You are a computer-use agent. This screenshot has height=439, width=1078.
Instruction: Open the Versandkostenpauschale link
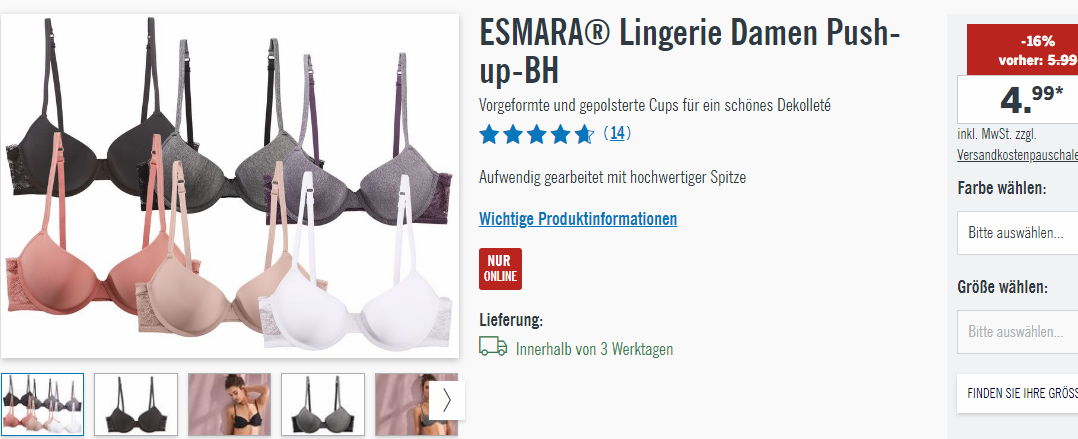(1018, 155)
